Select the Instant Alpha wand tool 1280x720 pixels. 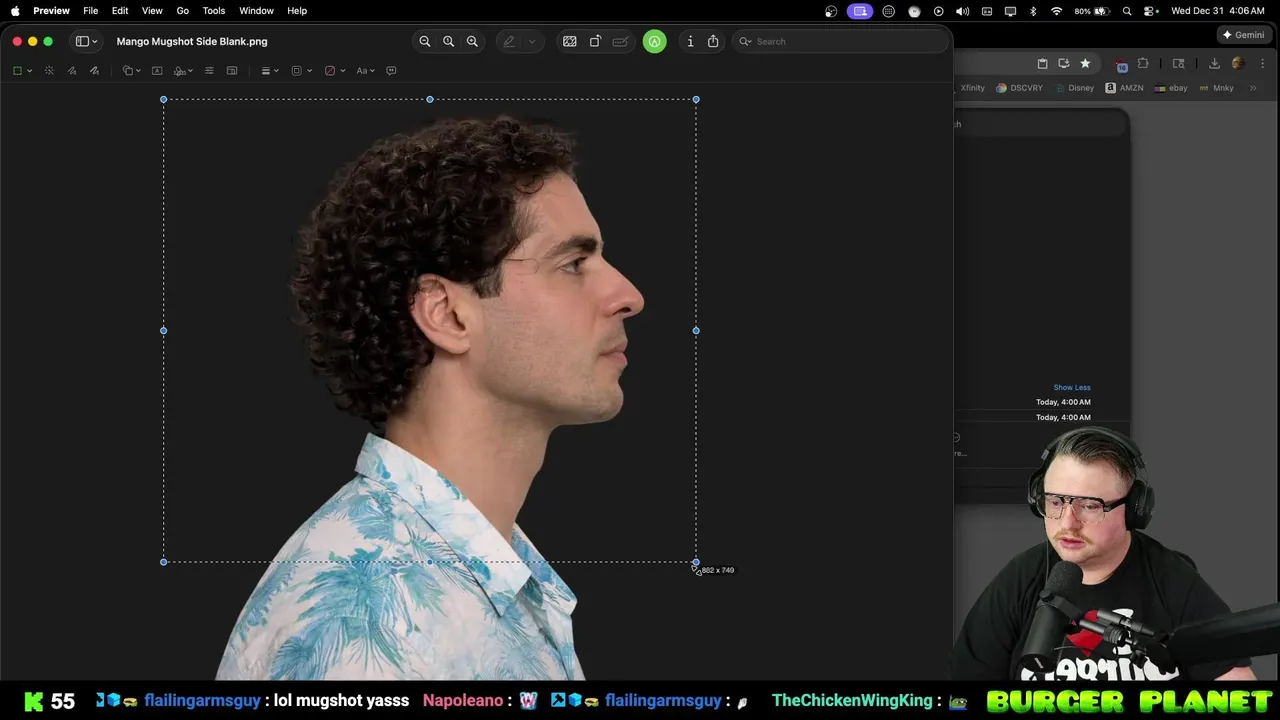pos(49,71)
